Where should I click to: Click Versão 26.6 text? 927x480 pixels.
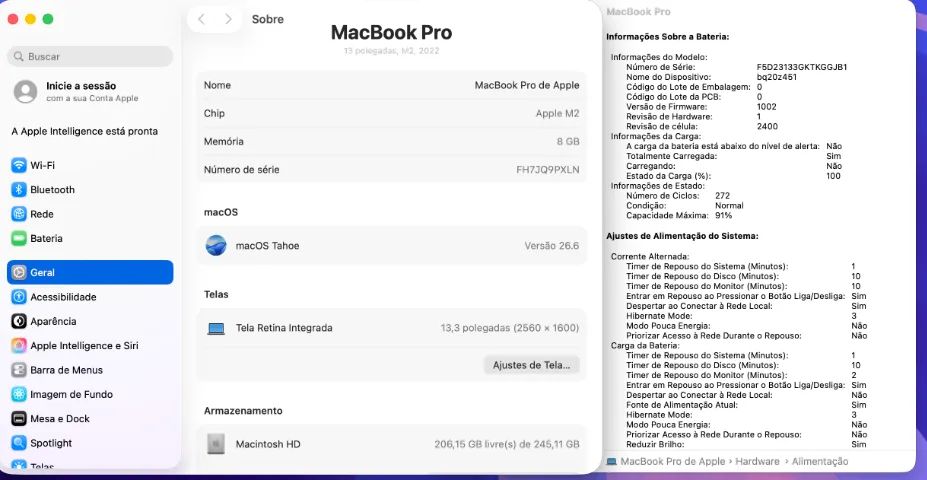[x=552, y=246]
